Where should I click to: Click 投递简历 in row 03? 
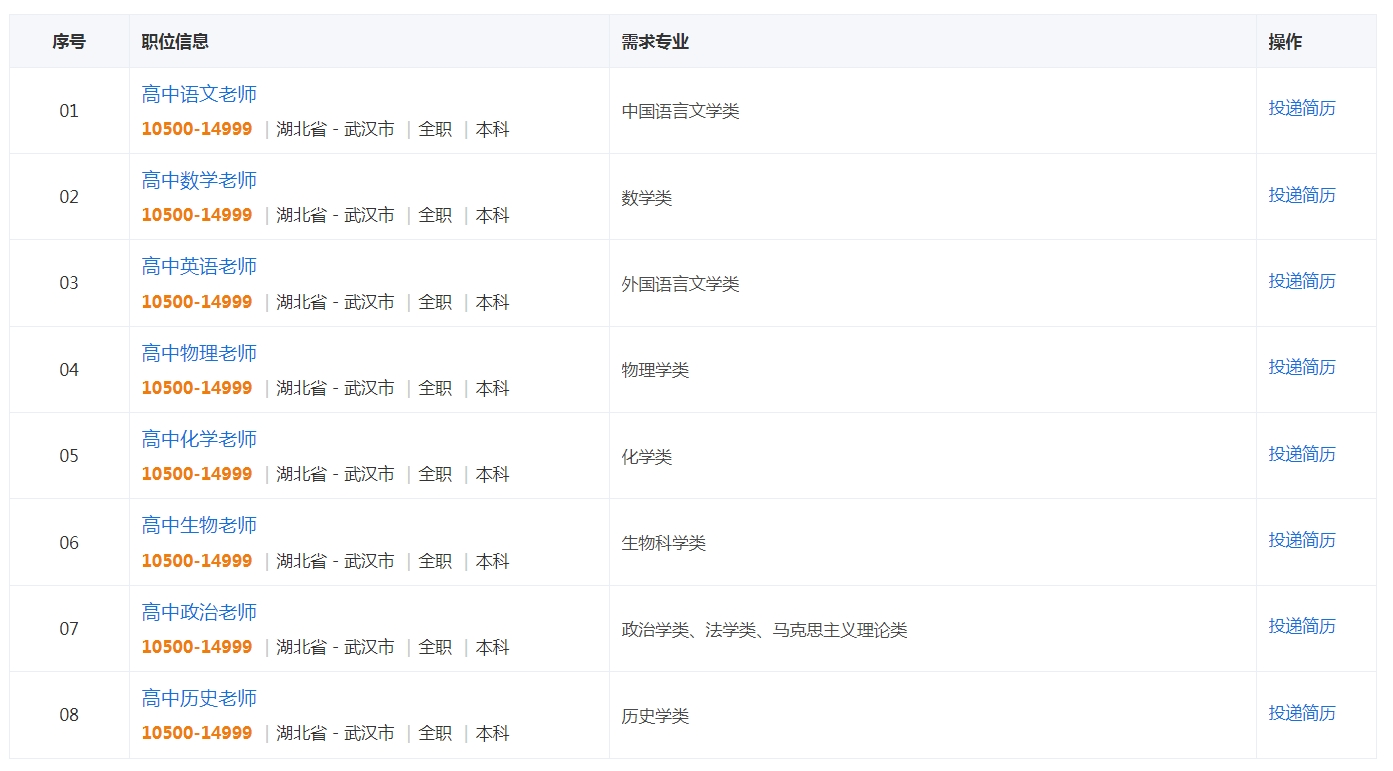click(x=1301, y=281)
